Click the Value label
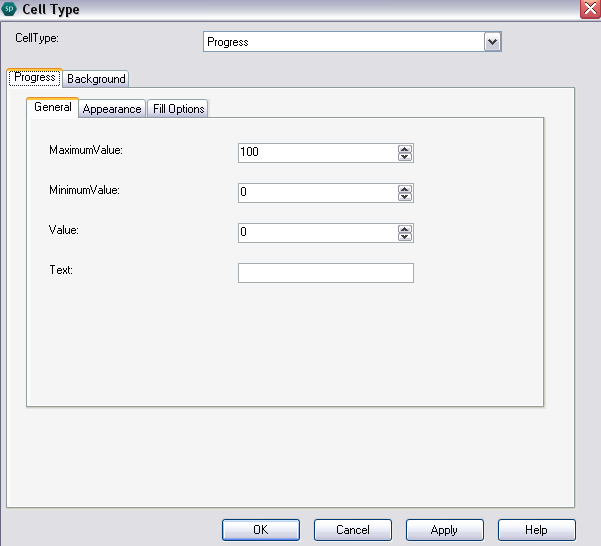 64,230
